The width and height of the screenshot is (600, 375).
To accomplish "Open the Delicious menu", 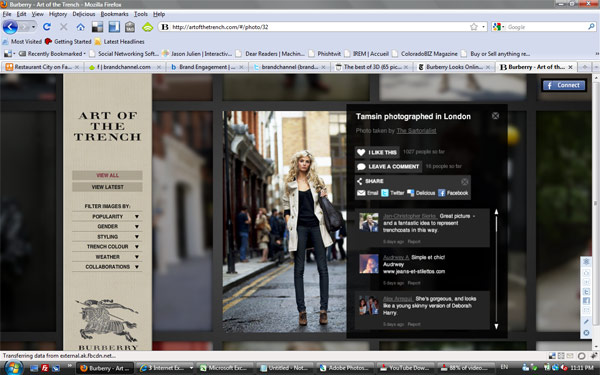I will click(x=84, y=14).
